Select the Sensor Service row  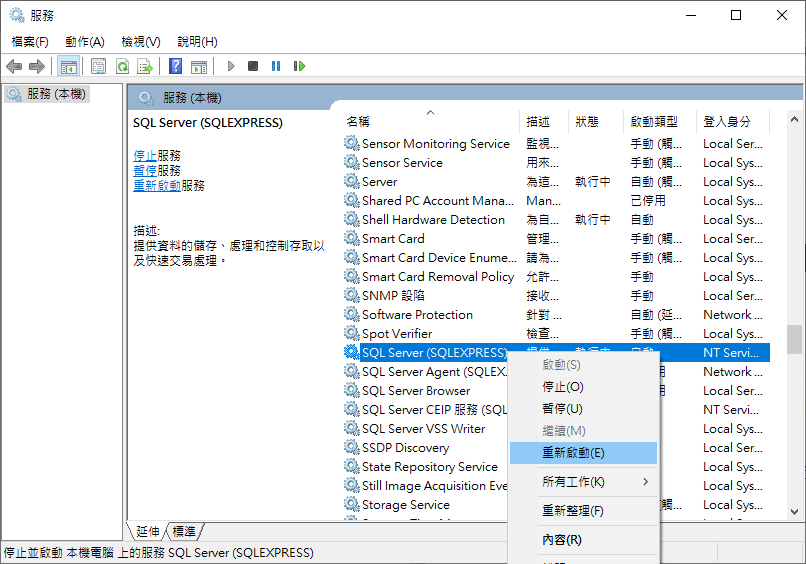(556, 162)
